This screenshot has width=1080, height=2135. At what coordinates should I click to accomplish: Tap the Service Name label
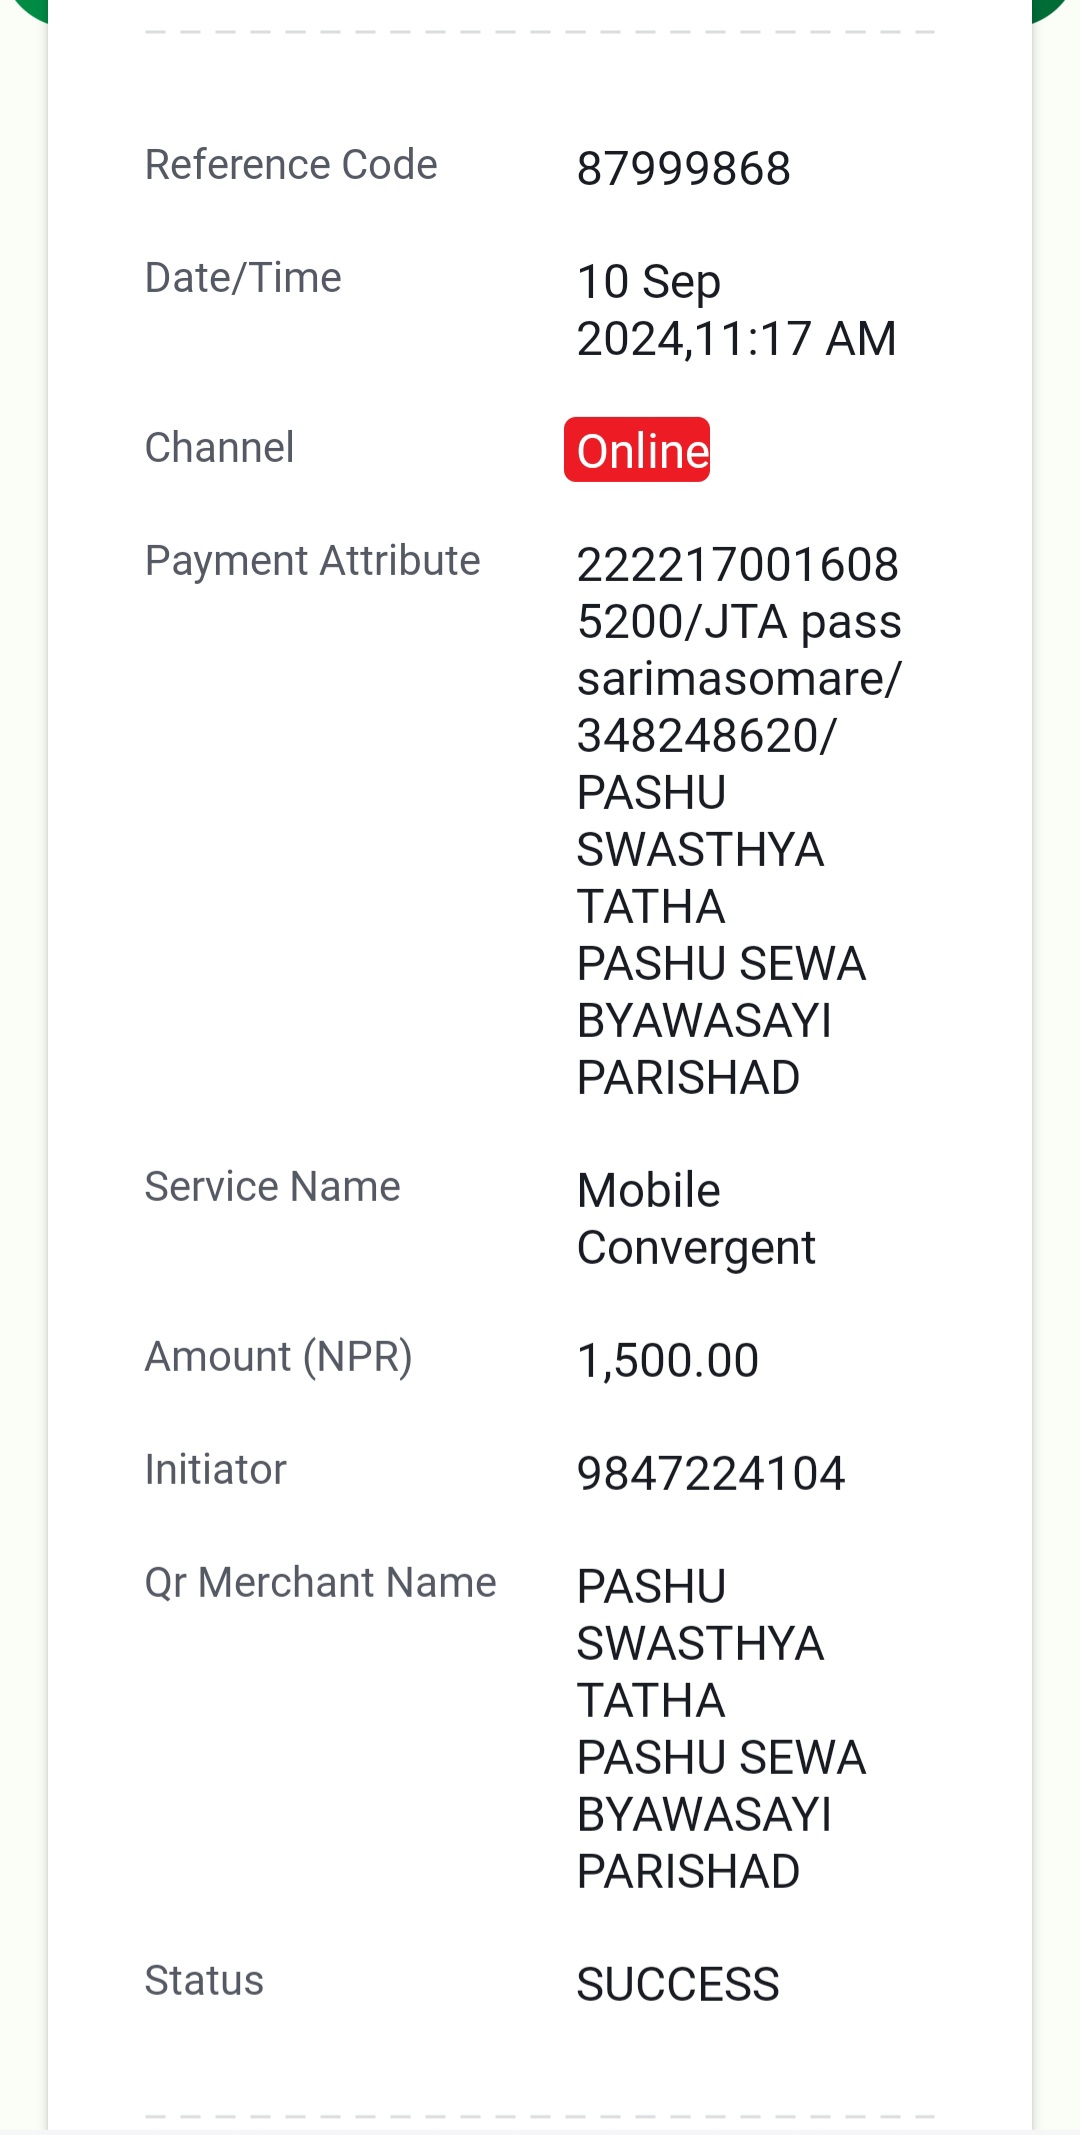[273, 1187]
